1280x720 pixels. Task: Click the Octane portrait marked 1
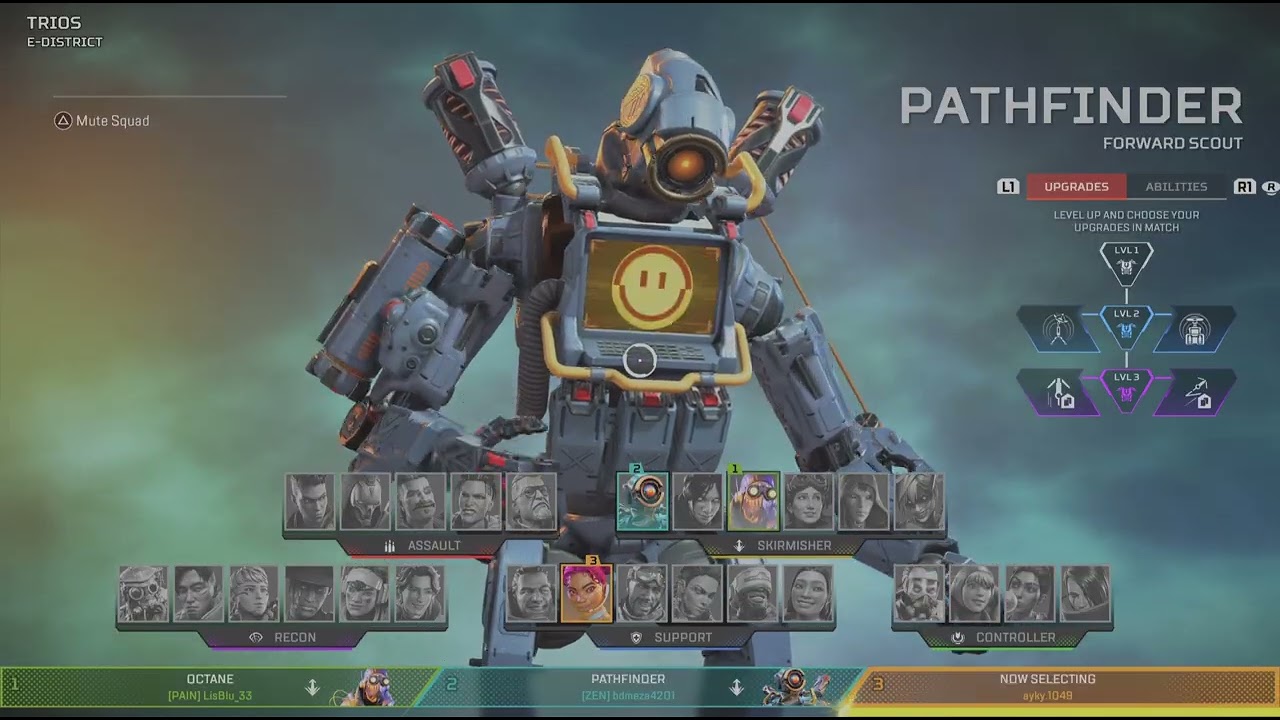(753, 502)
